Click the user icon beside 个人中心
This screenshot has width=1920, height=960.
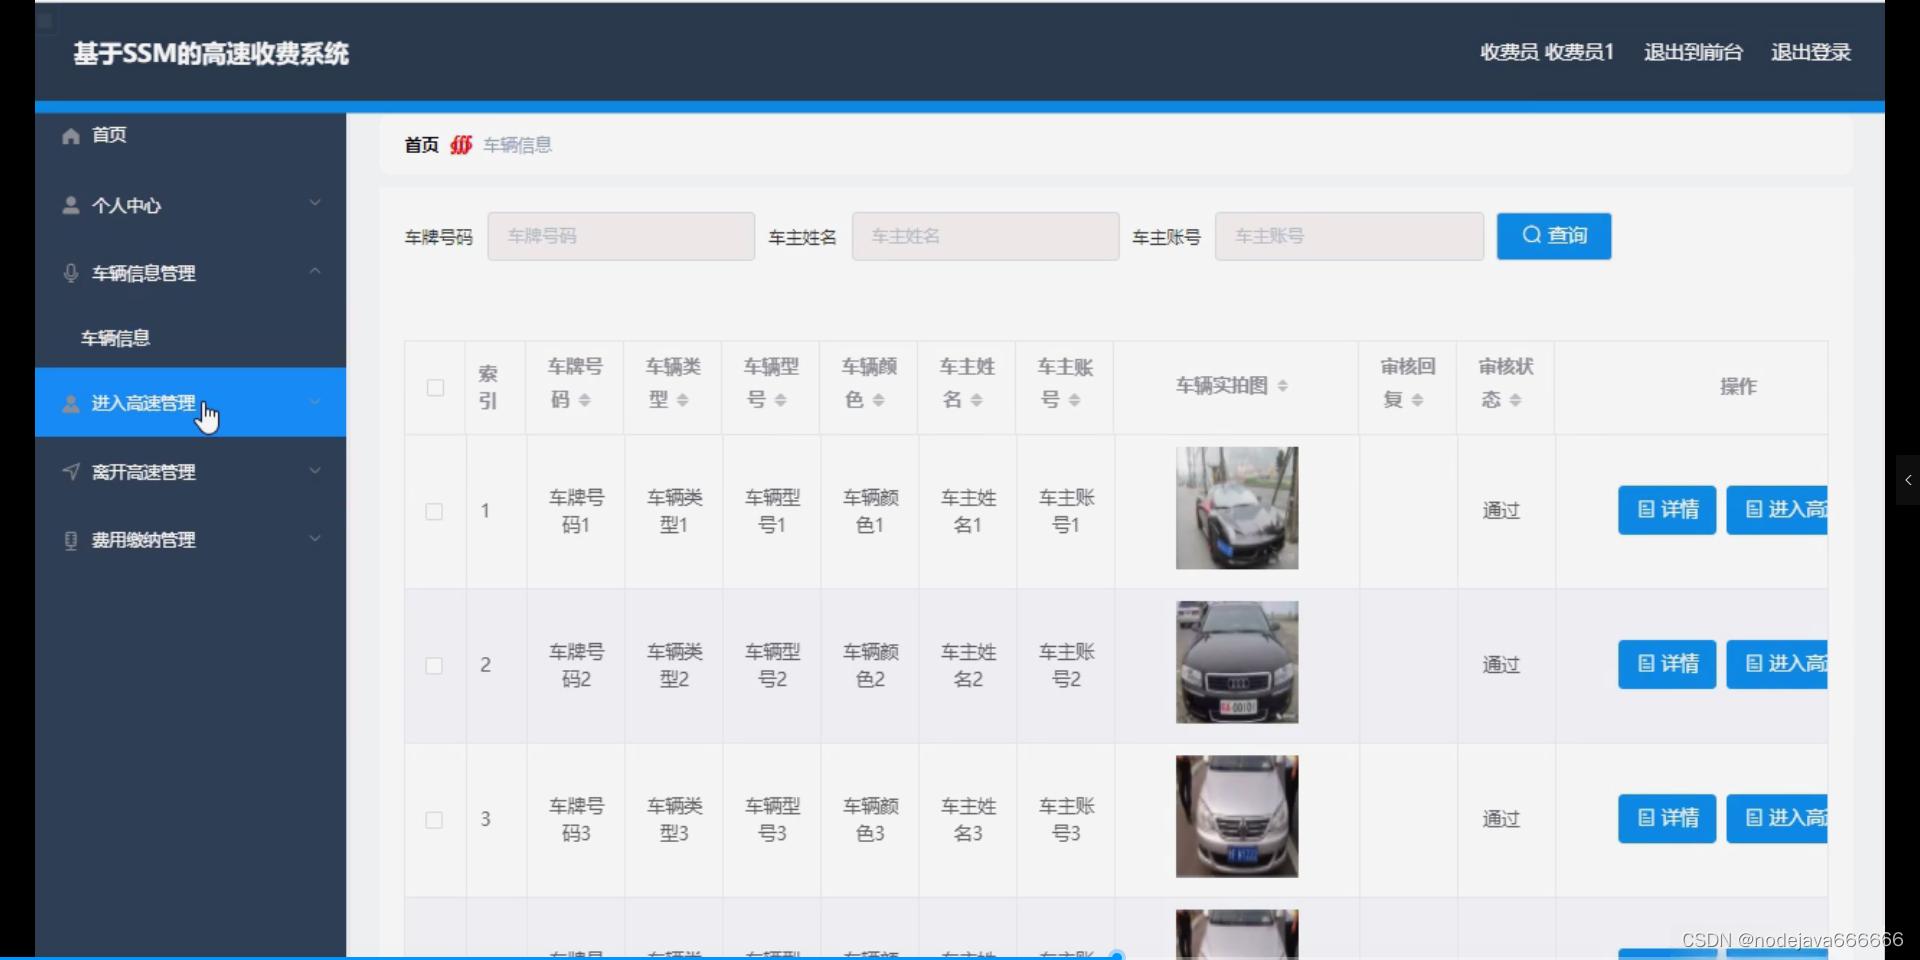coord(71,205)
